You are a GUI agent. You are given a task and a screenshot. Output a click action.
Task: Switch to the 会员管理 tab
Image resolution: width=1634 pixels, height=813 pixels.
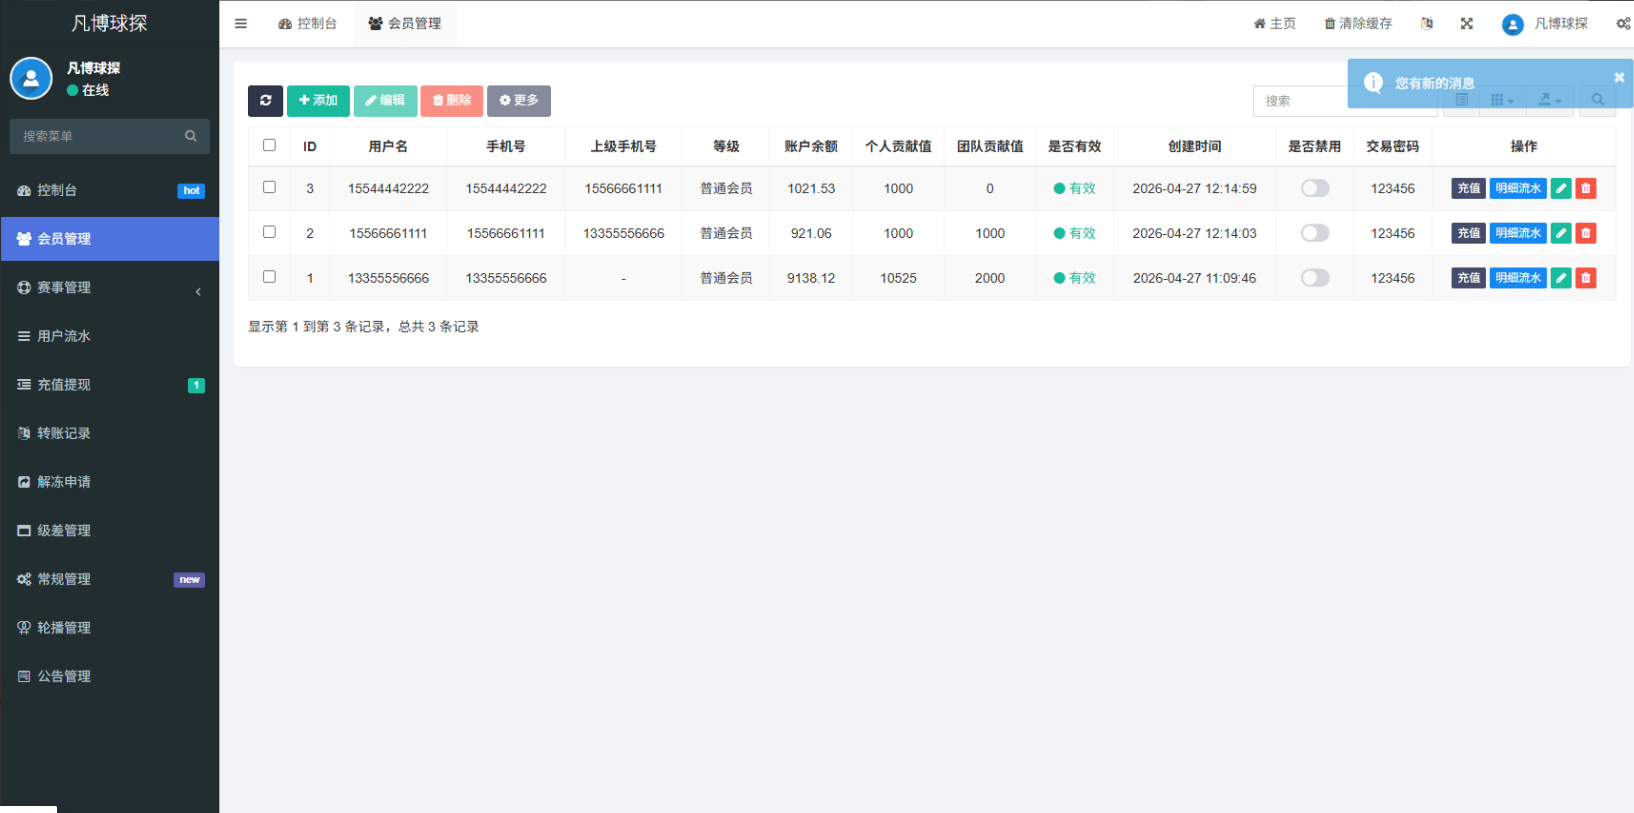tap(405, 23)
